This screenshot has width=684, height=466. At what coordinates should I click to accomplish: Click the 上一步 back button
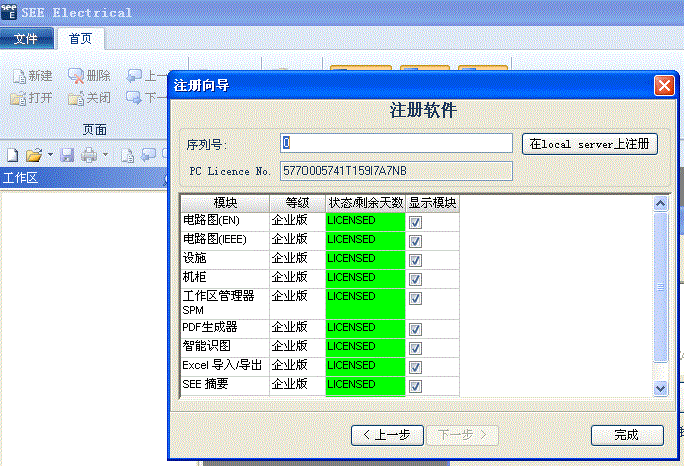[387, 435]
